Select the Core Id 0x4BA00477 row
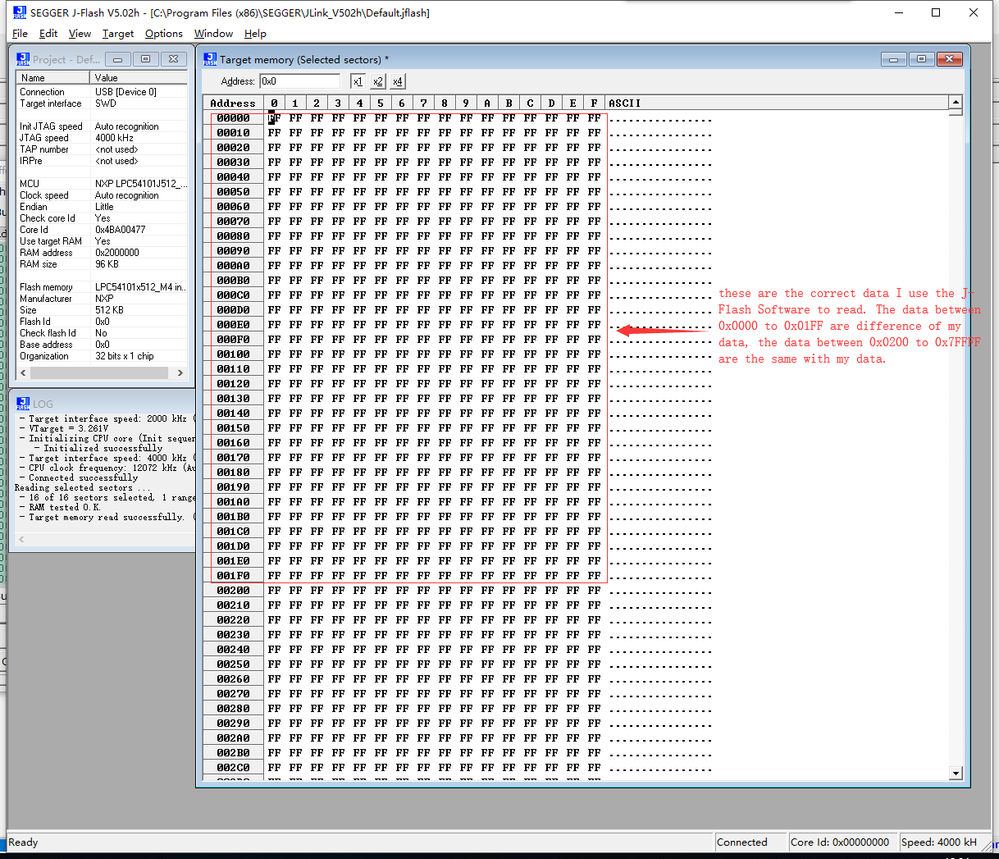The height and width of the screenshot is (859, 999). pyautogui.click(x=102, y=229)
